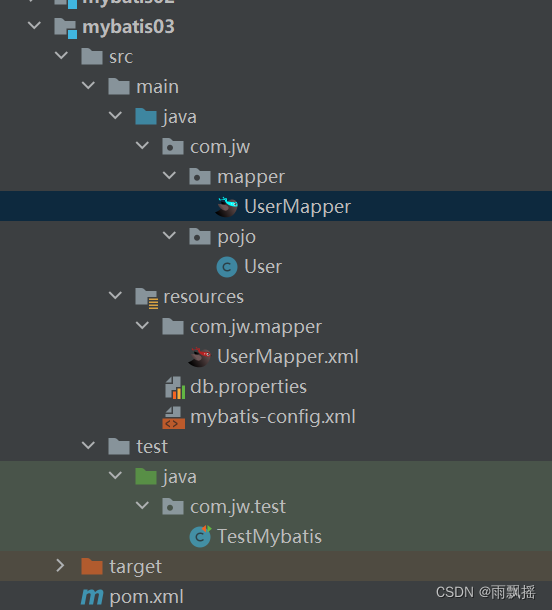
Task: Select the UserMapper interface name
Action: click(x=298, y=207)
